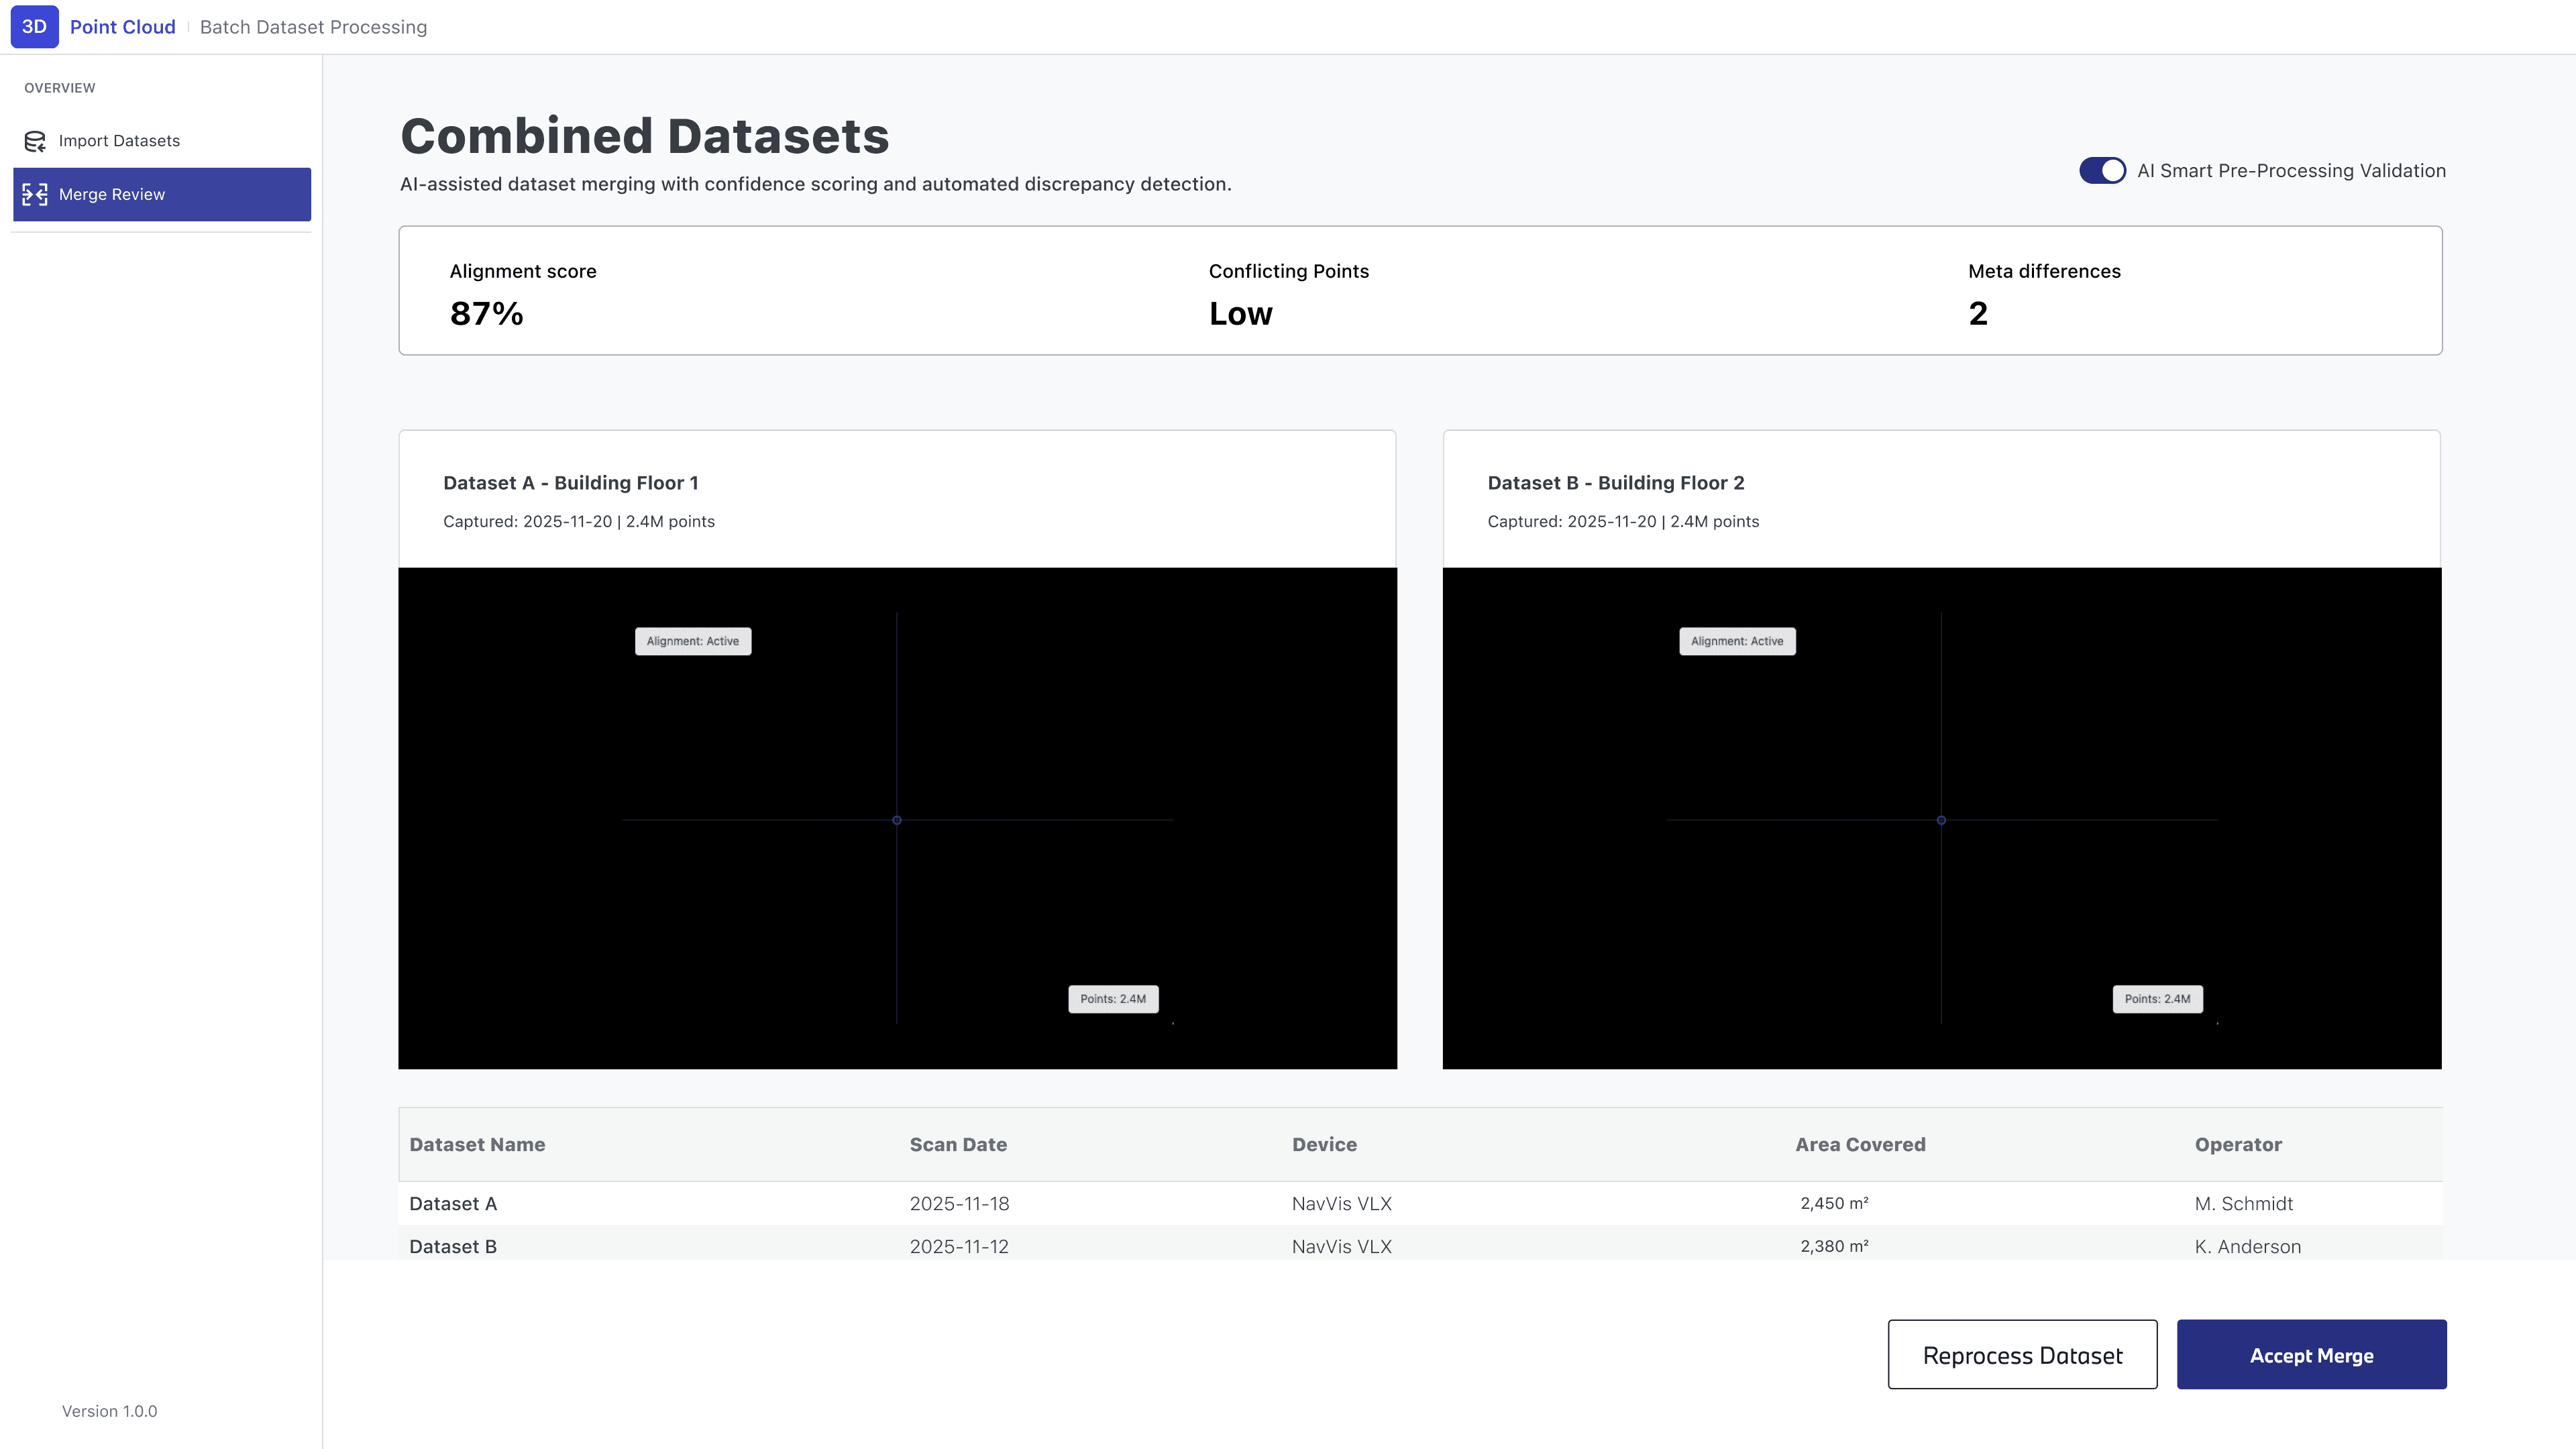Click Alignment: Active badge in Dataset B viewer
The width and height of the screenshot is (2576, 1449).
(x=1737, y=641)
